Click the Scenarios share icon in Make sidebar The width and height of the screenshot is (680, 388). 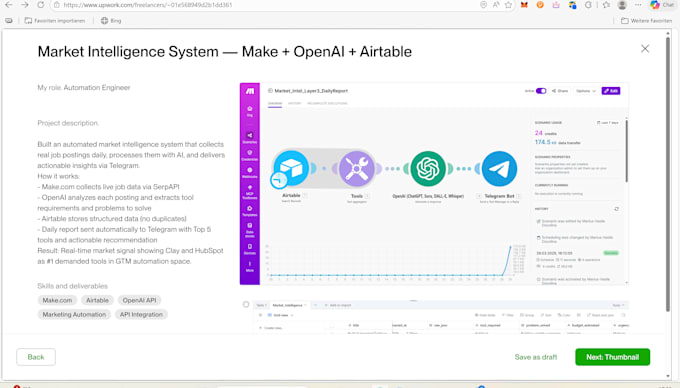pyautogui.click(x=250, y=137)
